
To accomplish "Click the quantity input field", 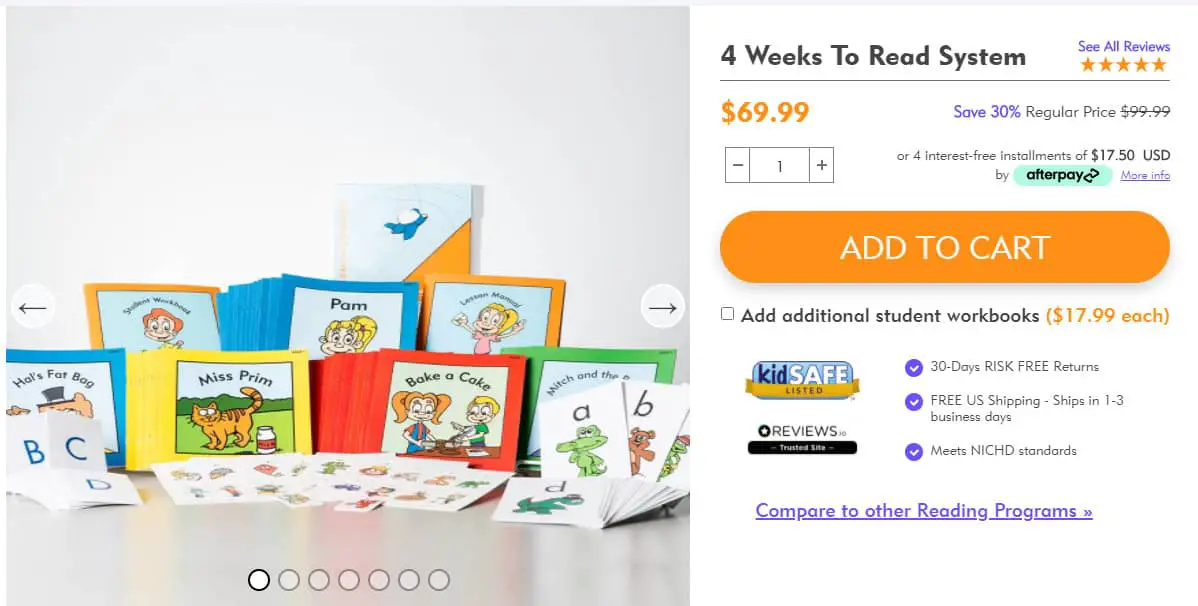I will pyautogui.click(x=779, y=165).
